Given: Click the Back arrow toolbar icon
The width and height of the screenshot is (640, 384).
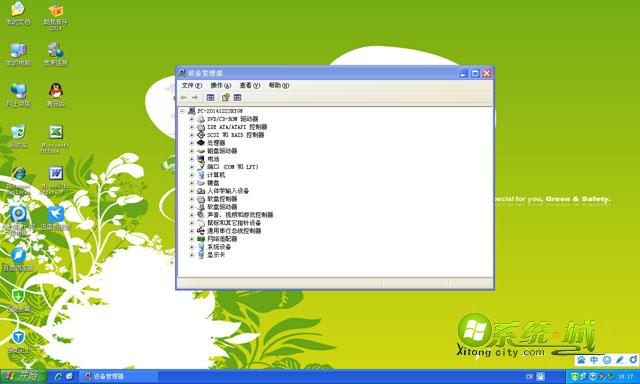Looking at the screenshot, I should 184,98.
